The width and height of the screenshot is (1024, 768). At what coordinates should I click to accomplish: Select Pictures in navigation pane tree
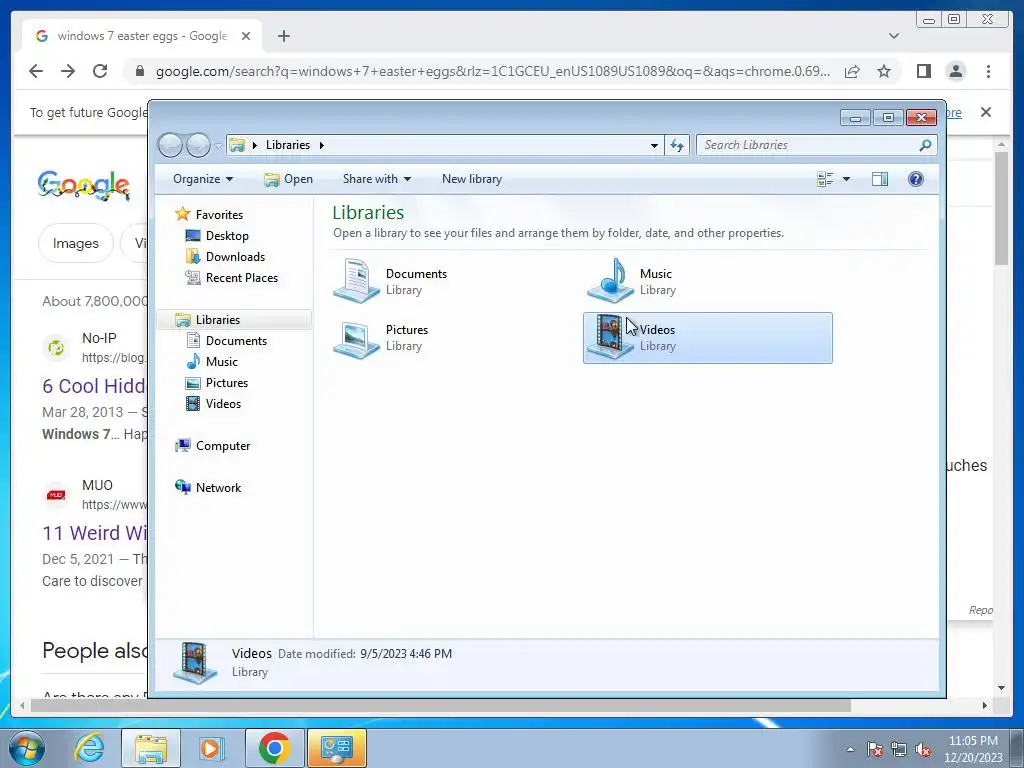pyautogui.click(x=227, y=383)
